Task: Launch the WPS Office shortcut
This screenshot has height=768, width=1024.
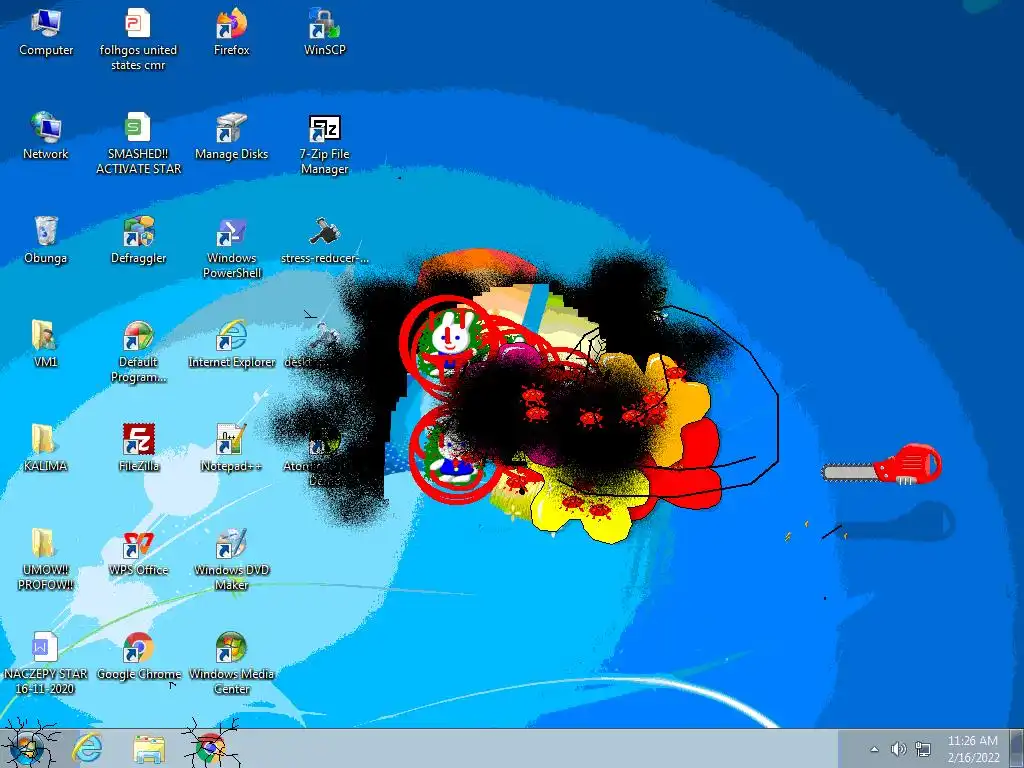Action: [138, 552]
